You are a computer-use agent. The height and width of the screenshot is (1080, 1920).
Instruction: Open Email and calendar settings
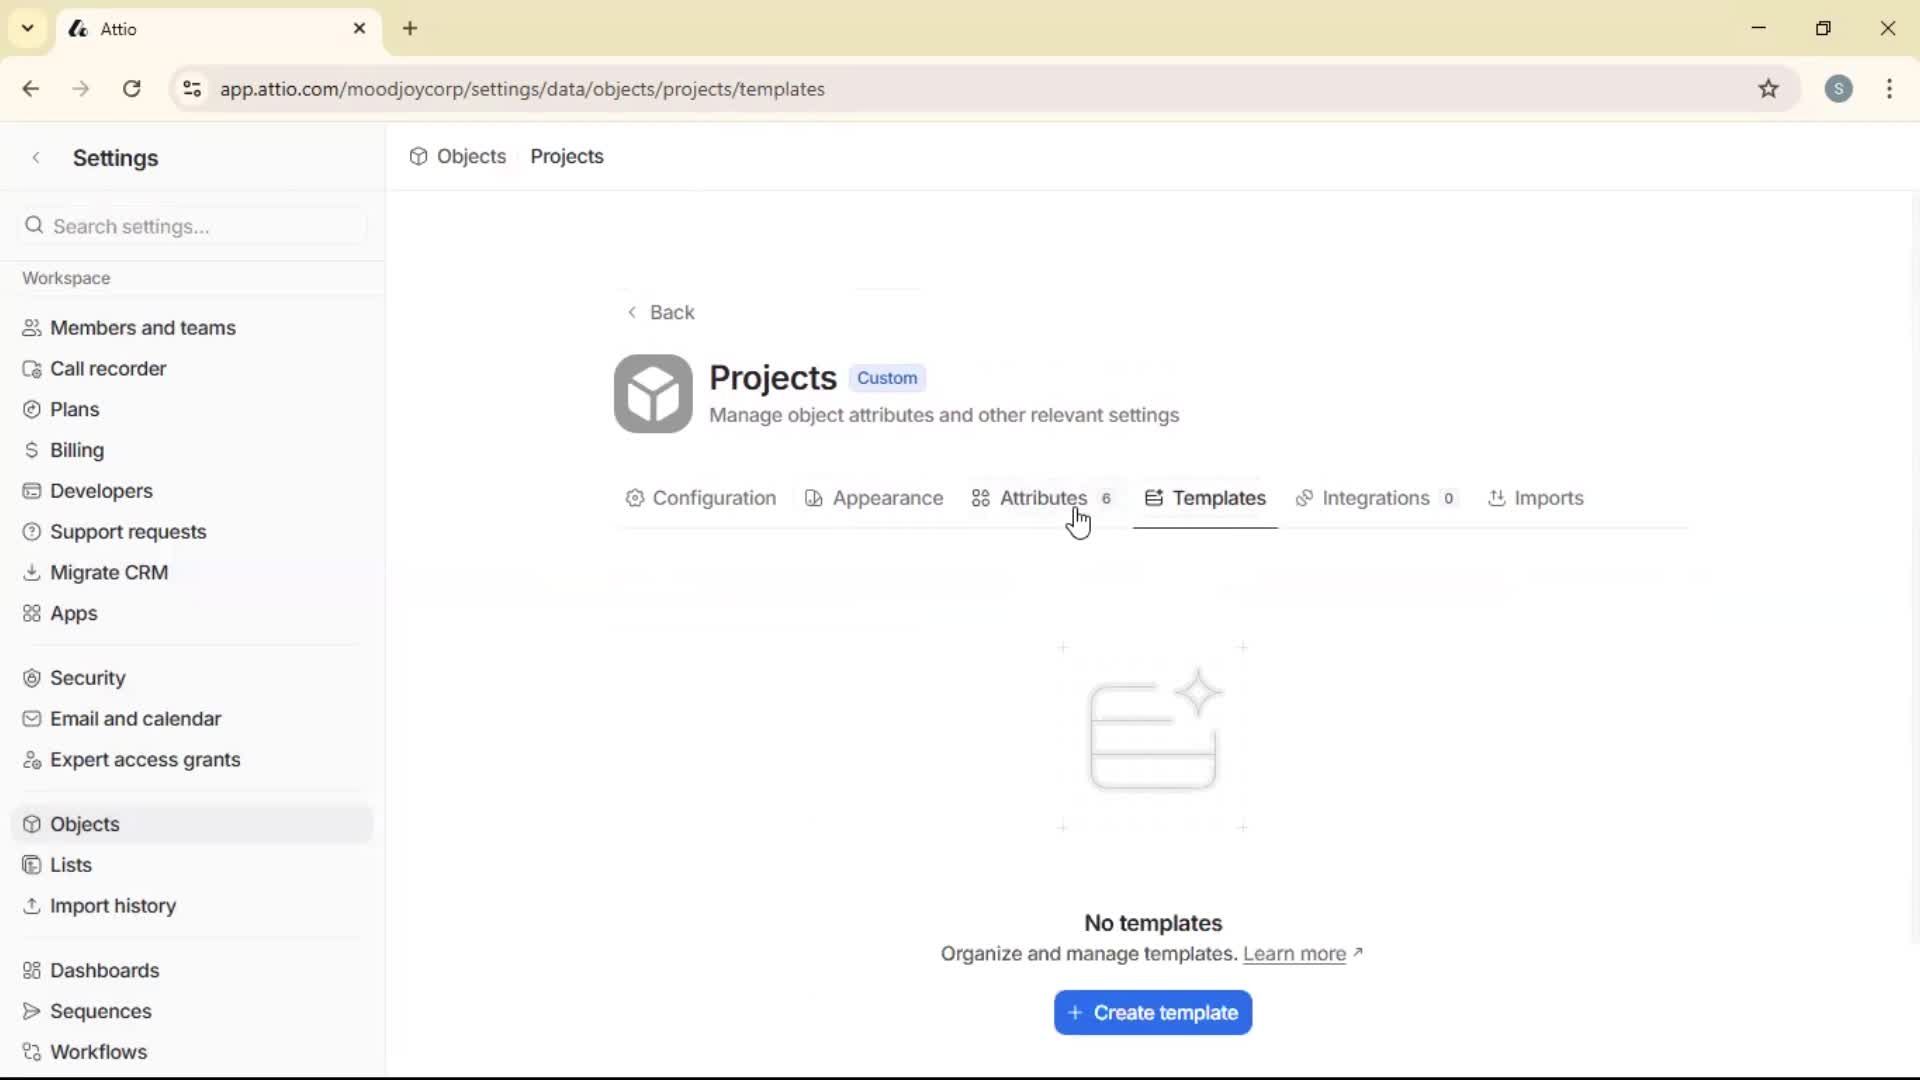point(137,718)
